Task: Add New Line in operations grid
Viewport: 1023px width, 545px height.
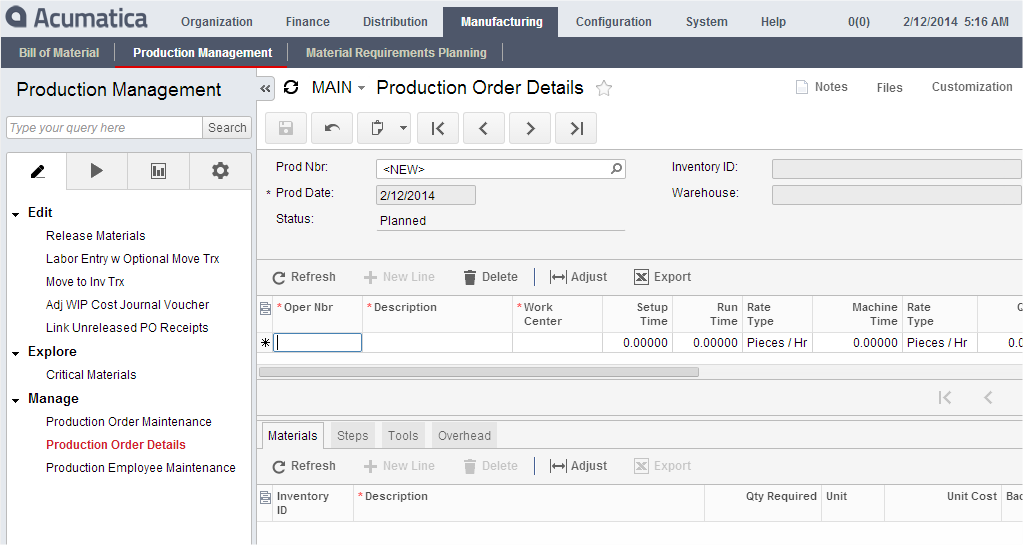Action: (399, 277)
